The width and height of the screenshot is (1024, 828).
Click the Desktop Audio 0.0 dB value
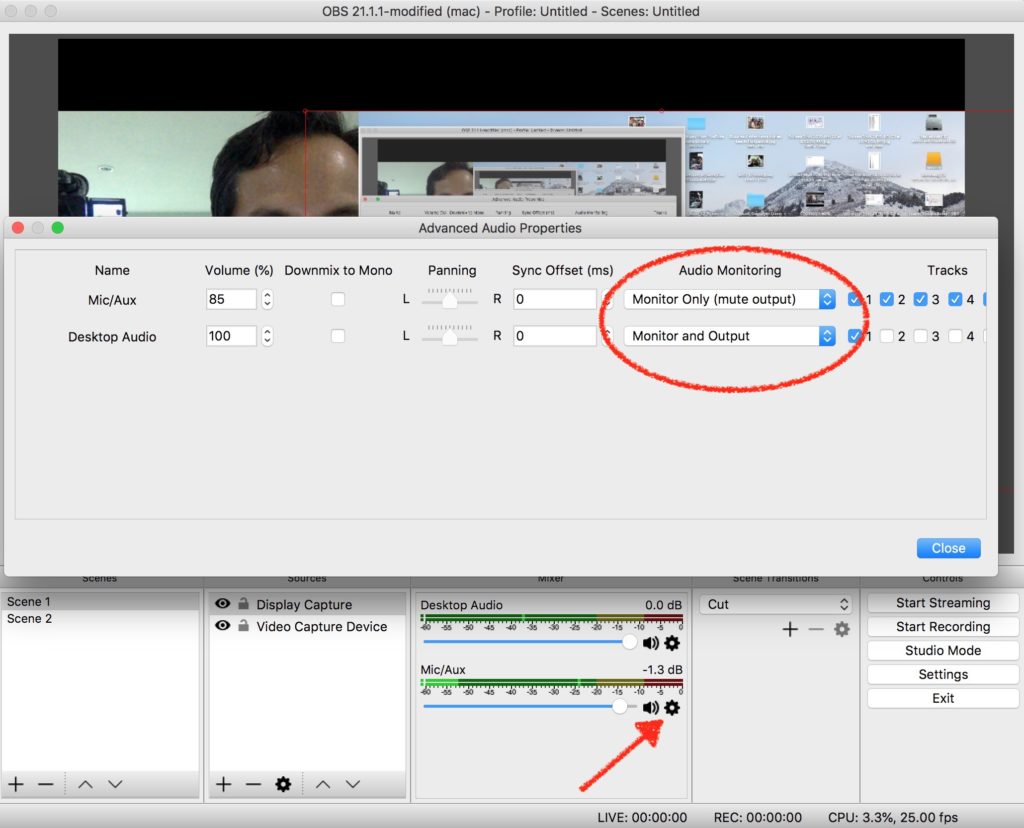click(664, 605)
